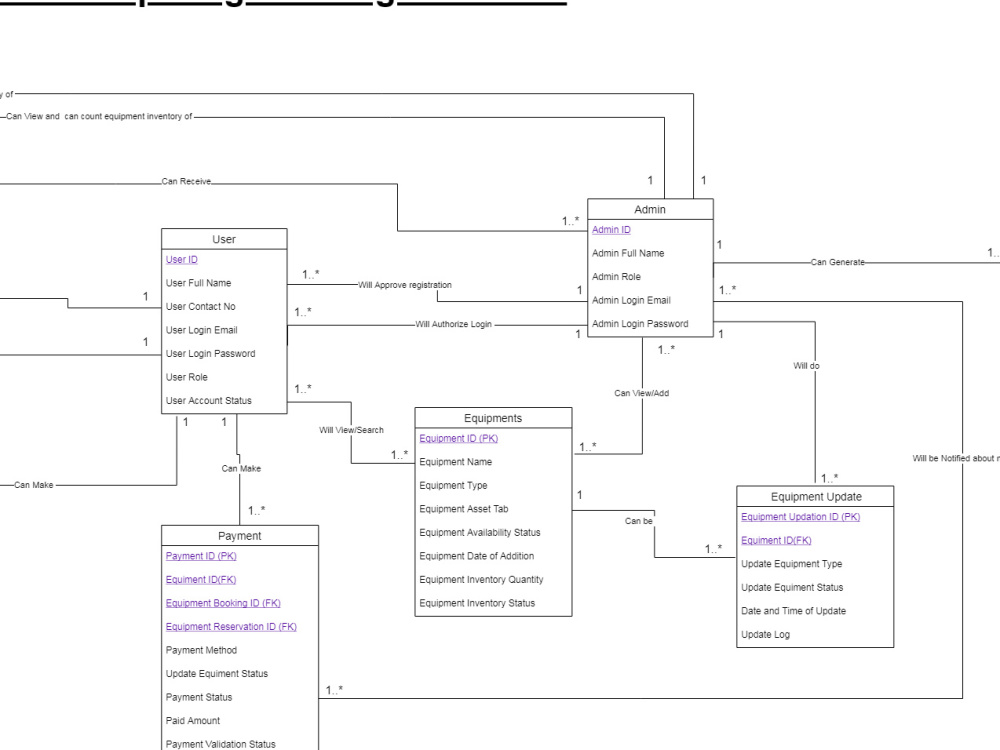
Task: Click the "Payment ID (PK)" link in Payment
Action: 200,556
